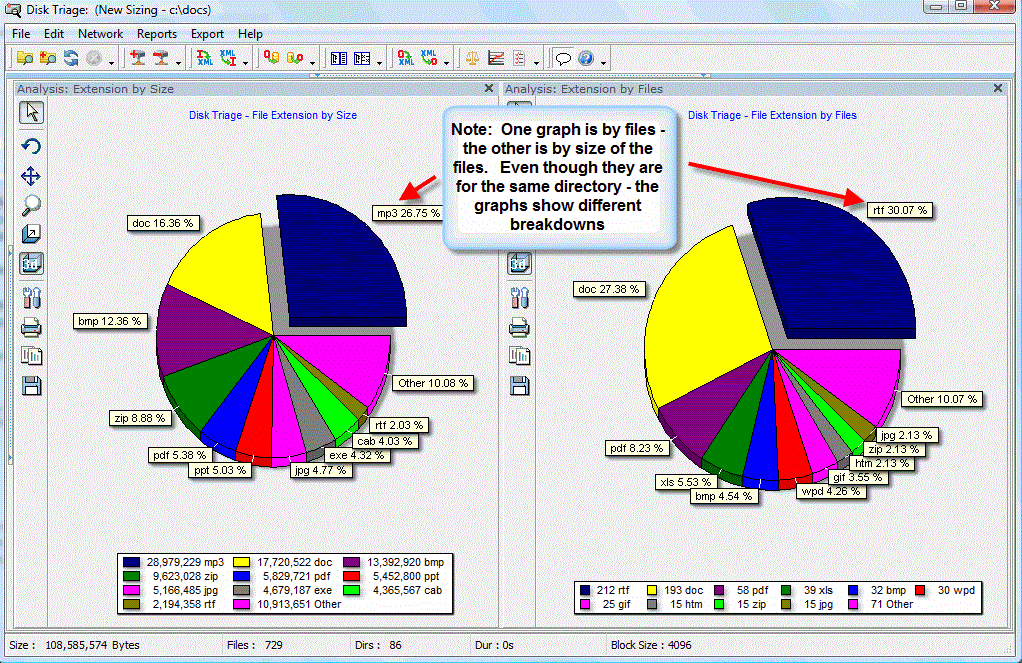Save the left analysis chart

[31, 385]
